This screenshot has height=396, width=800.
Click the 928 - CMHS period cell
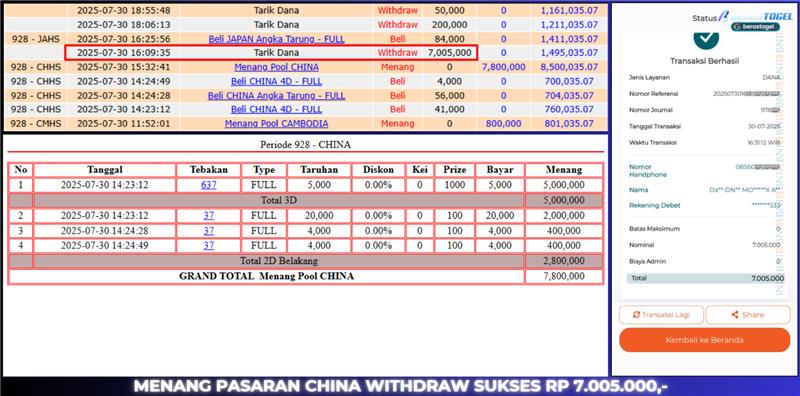(35, 123)
